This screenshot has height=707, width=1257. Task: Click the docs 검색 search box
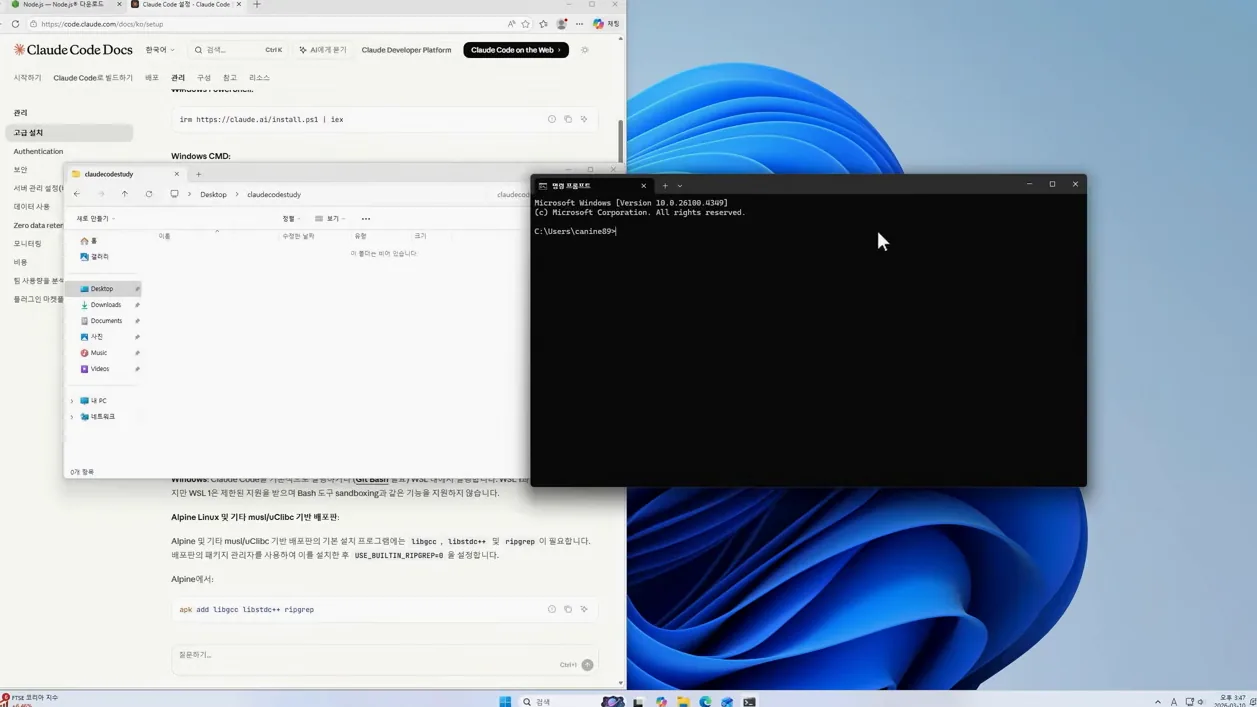click(x=238, y=50)
